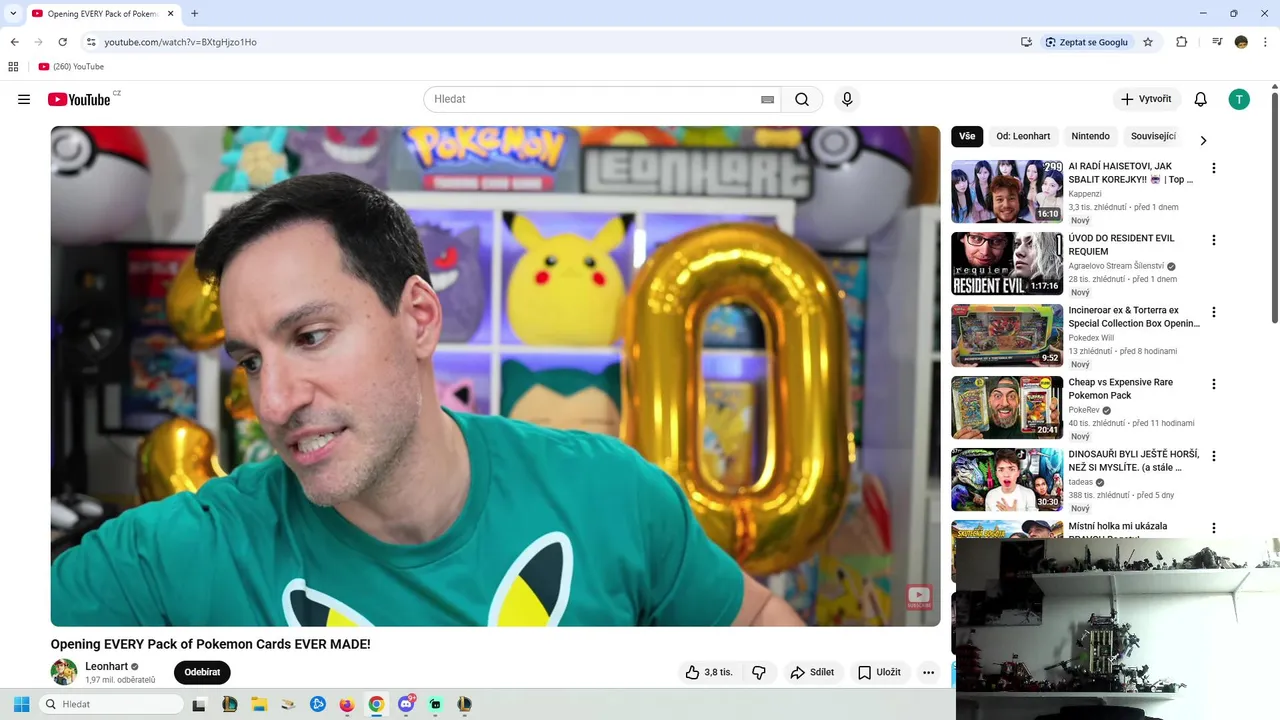
Task: Open options for DINOSAUŘI BYLI JEŠTĚ HORŠÍ video
Action: tap(1214, 456)
